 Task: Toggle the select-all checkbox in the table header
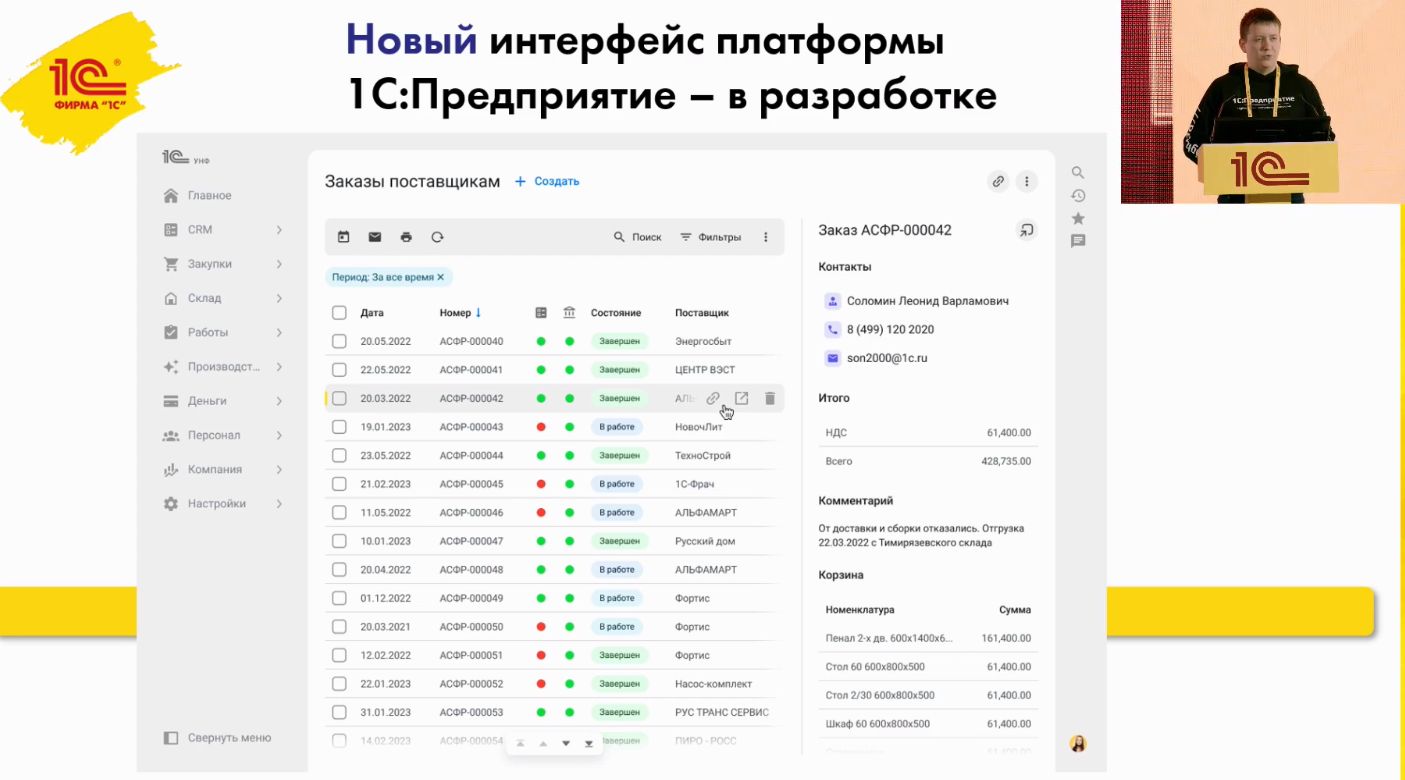(339, 313)
